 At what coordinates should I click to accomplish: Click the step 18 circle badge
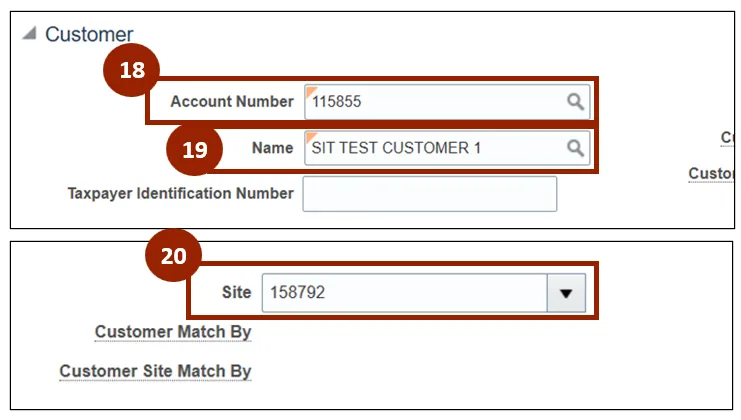pos(131,69)
